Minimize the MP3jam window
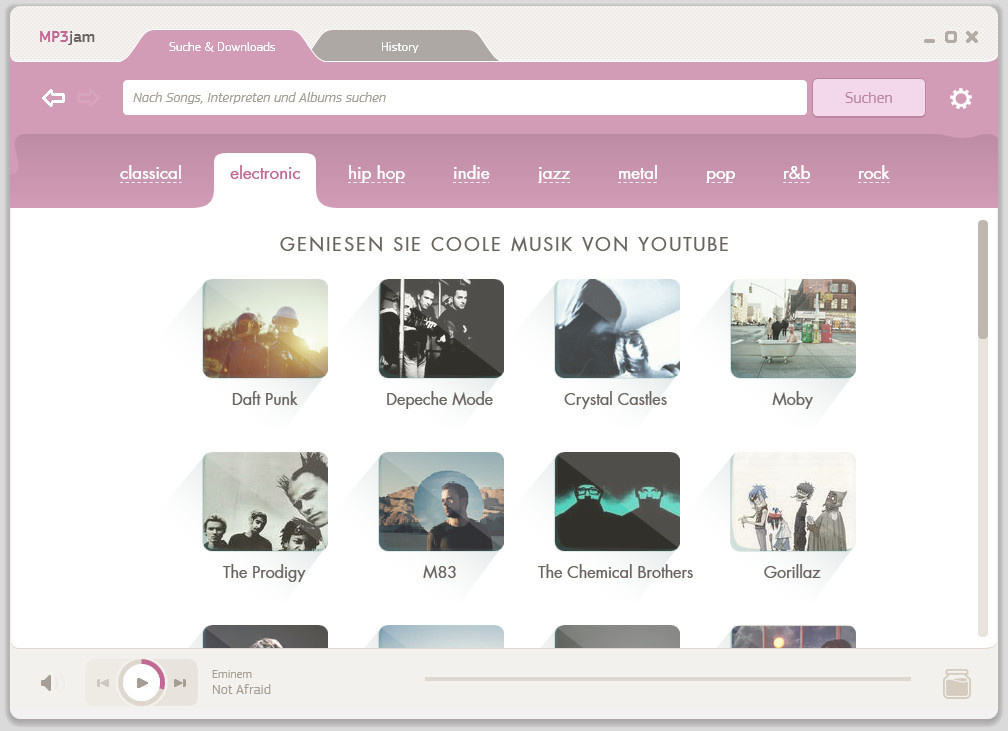Screen dimensions: 1008x731 (x=929, y=40)
